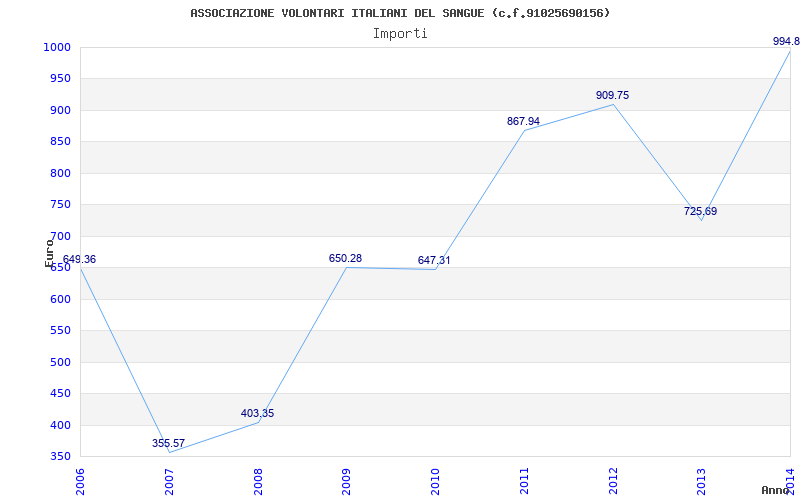The image size is (800, 500).
Task: Click the 2006 x-axis label
Action: [x=80, y=481]
